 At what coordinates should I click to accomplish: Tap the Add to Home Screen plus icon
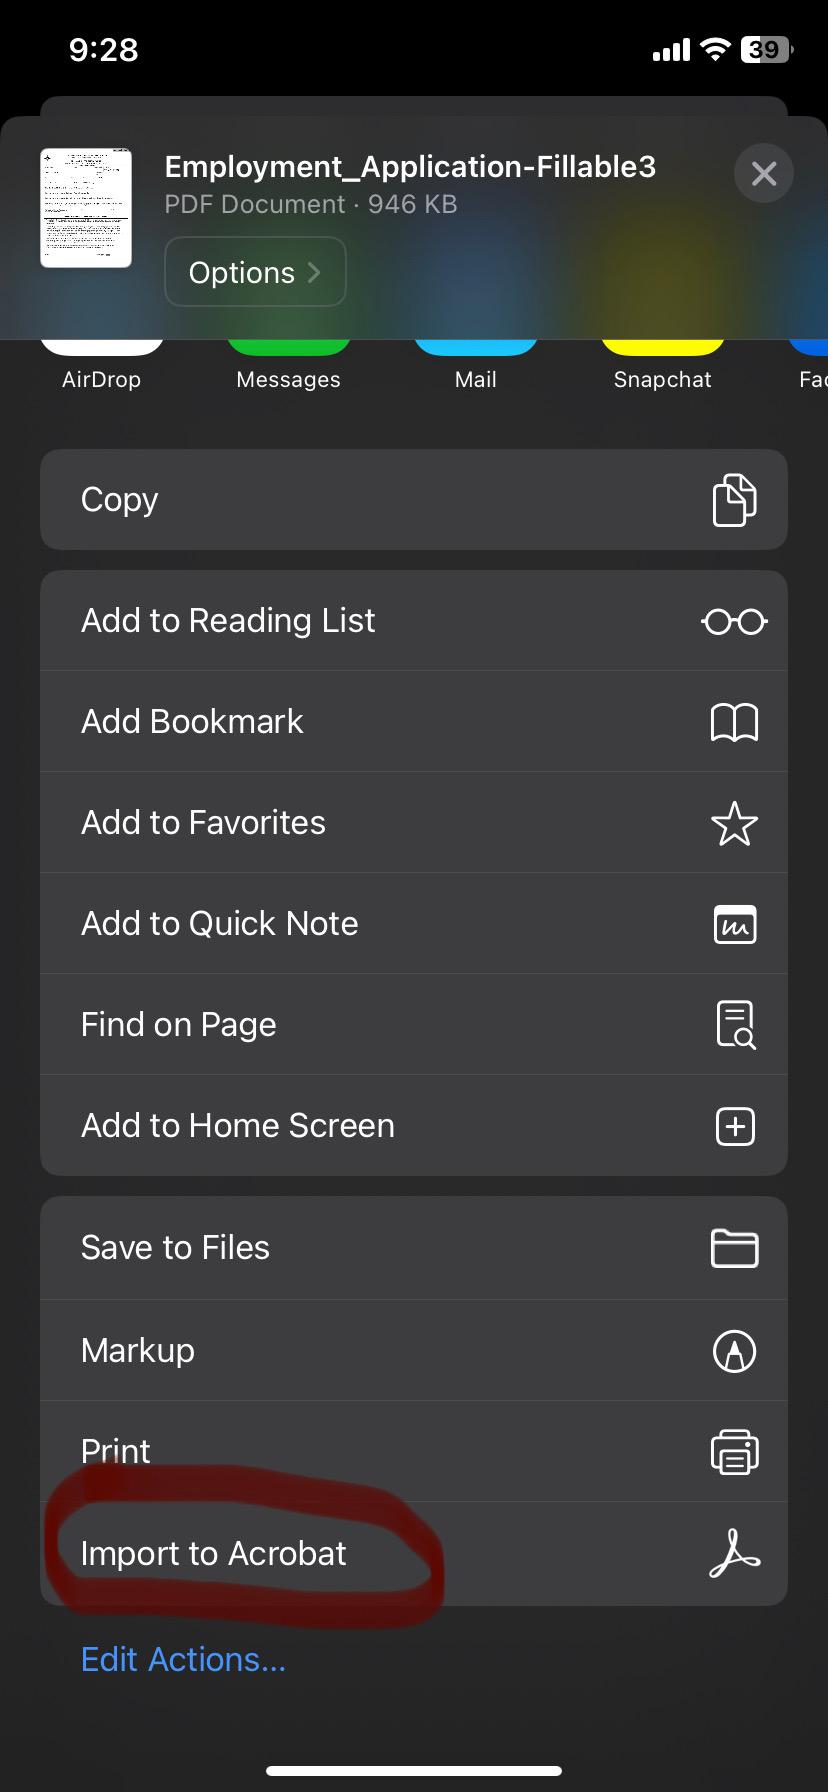click(734, 1127)
